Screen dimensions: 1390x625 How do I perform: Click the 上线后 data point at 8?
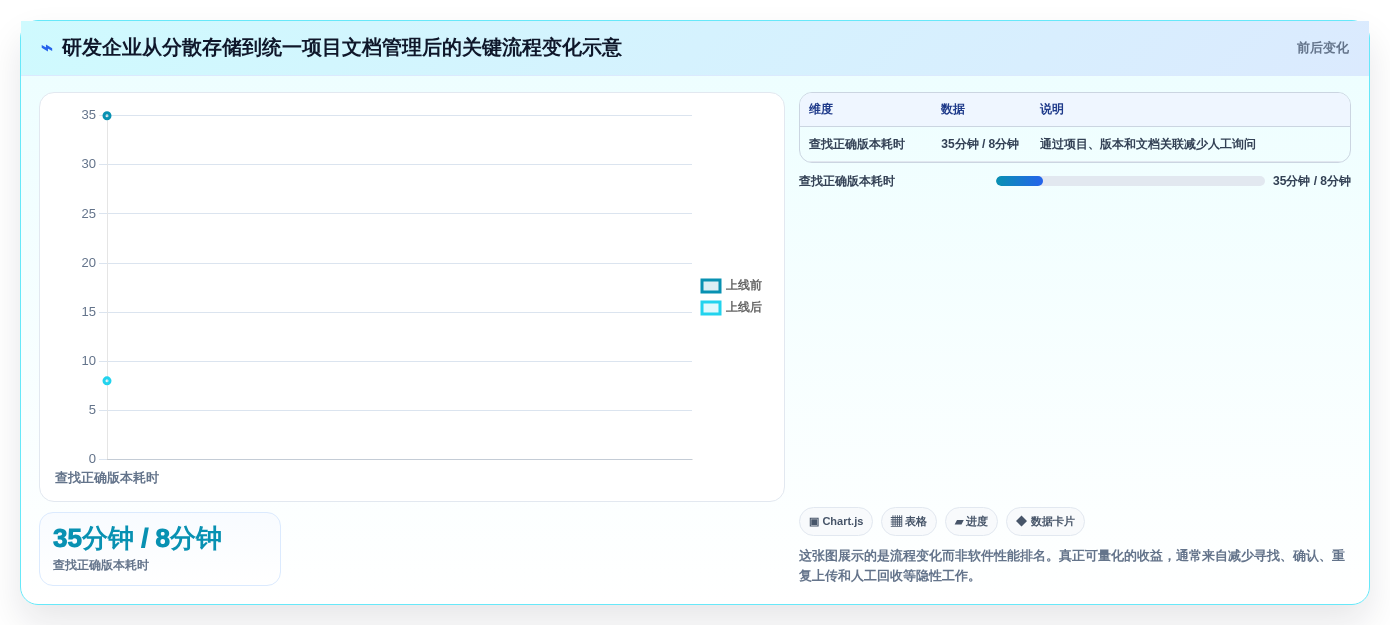(107, 381)
